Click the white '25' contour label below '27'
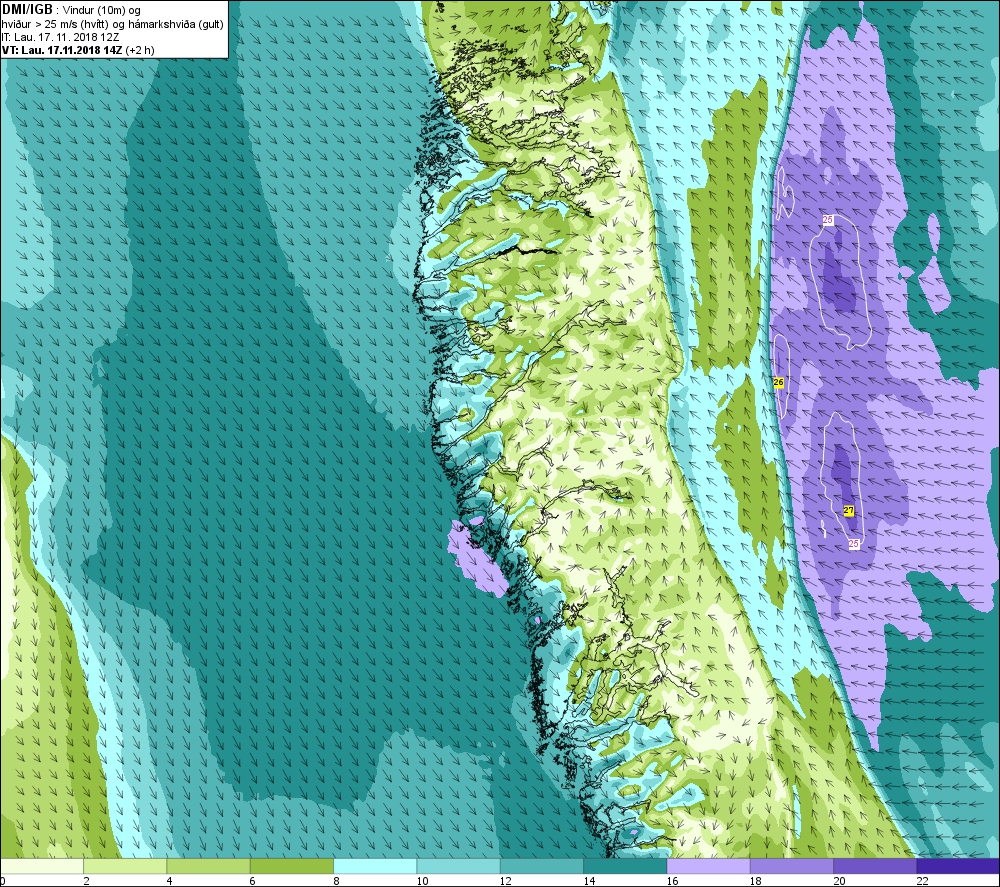1000x887 pixels. [854, 543]
